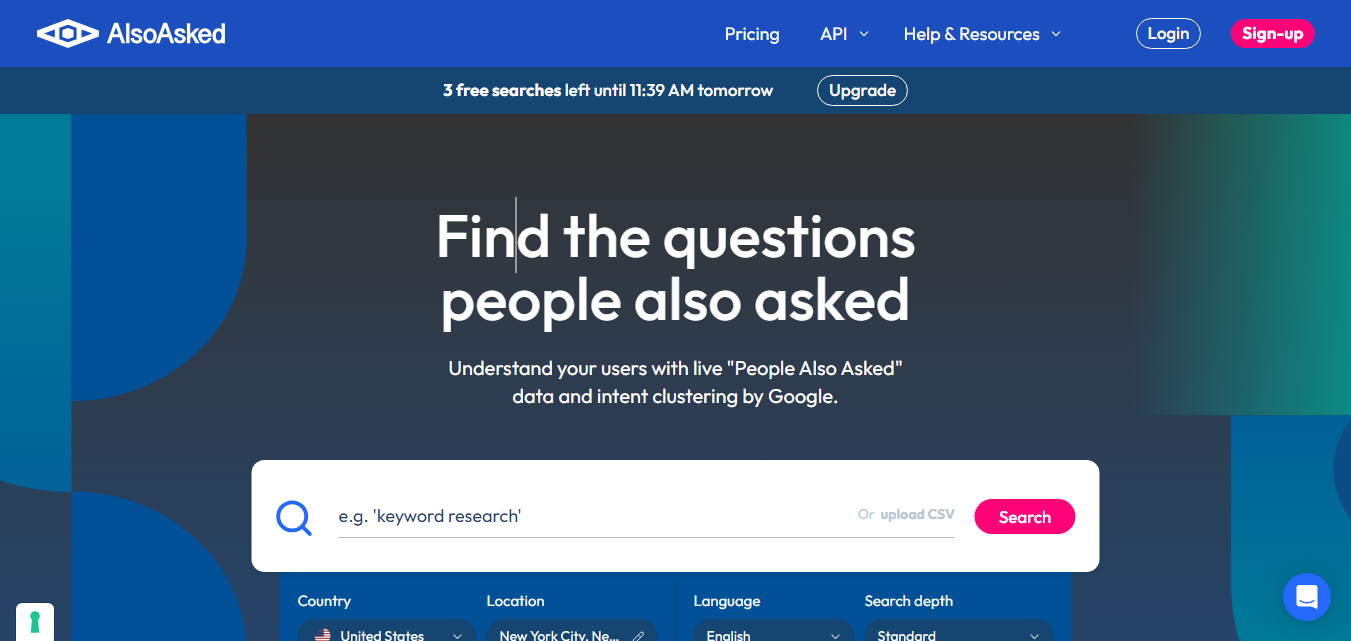This screenshot has width=1351, height=641.
Task: Open the Country dropdown showing United States
Action: tap(387, 631)
